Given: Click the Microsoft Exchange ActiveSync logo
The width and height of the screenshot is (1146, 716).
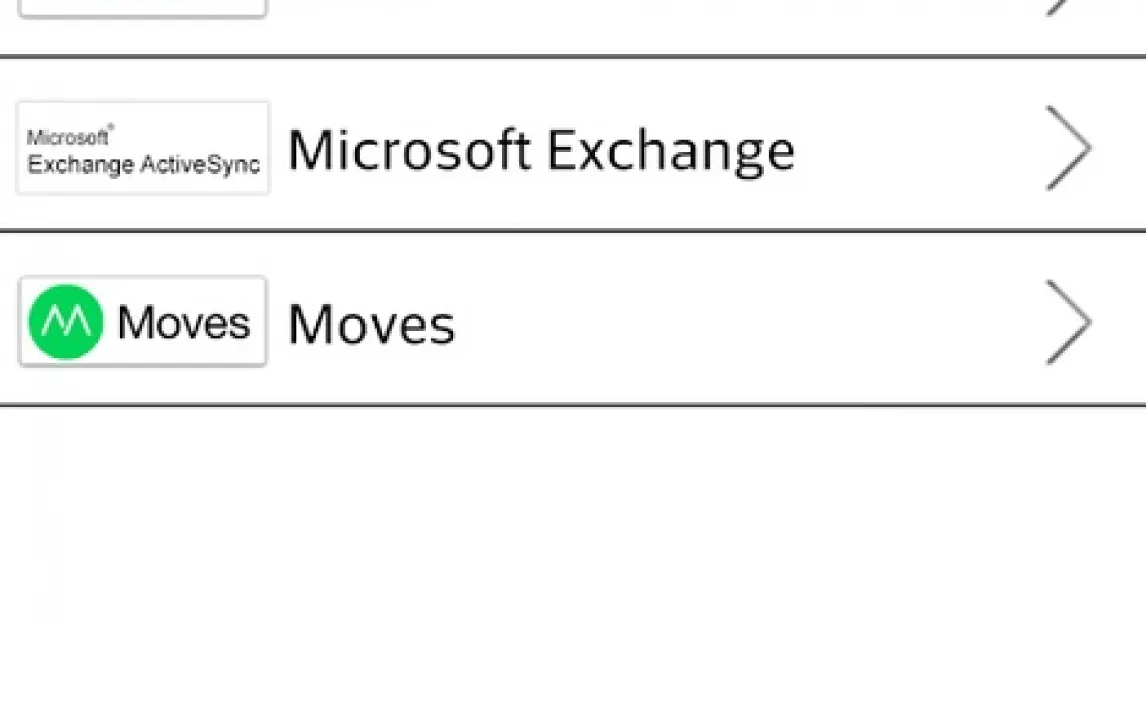Looking at the screenshot, I should click(143, 149).
